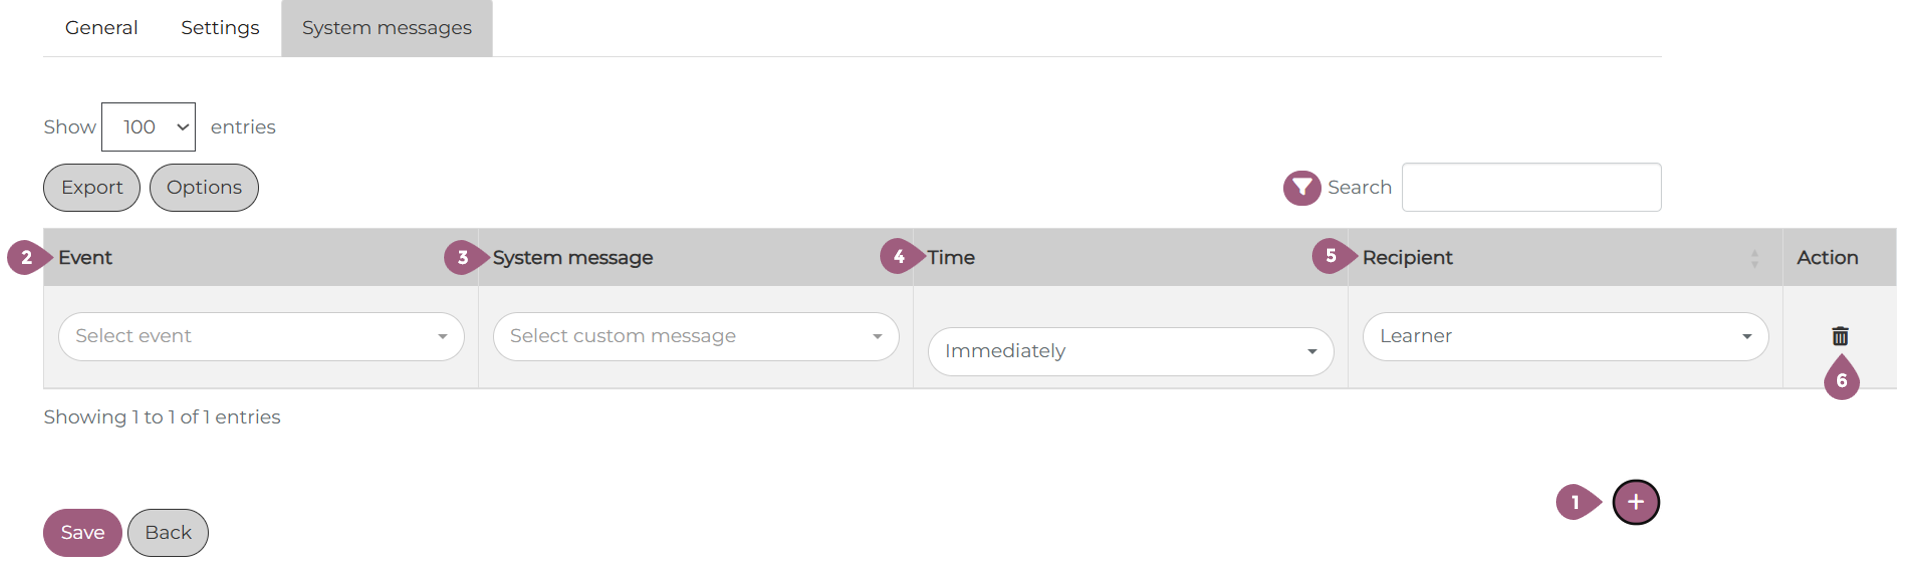
Task: Click the Export button
Action: 92,188
